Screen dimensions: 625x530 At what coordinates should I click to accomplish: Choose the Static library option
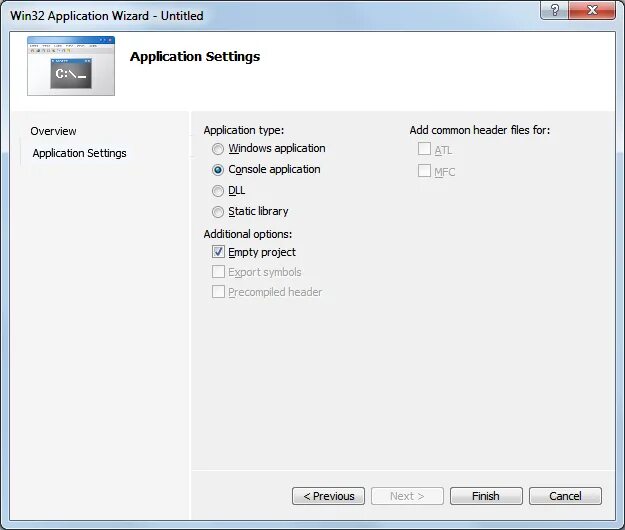pos(218,212)
